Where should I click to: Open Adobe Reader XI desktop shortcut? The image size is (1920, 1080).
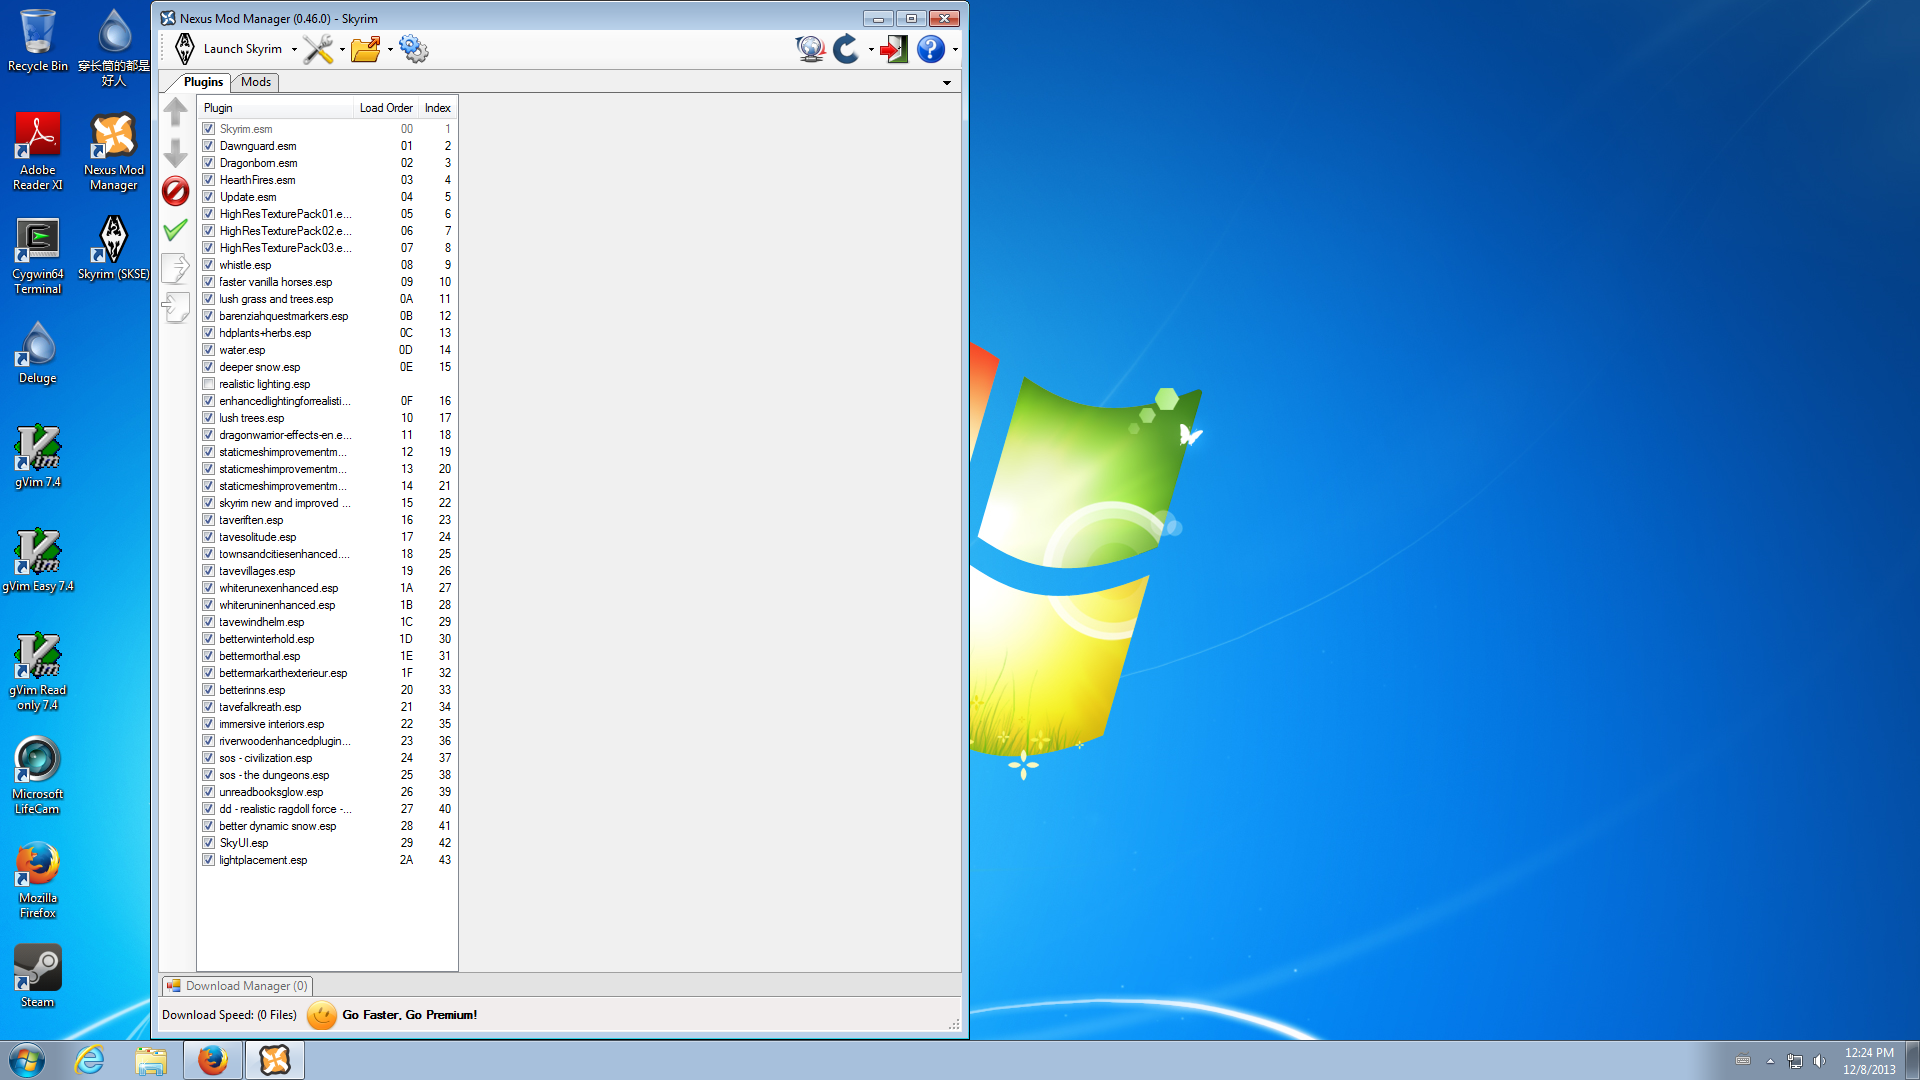pyautogui.click(x=38, y=151)
